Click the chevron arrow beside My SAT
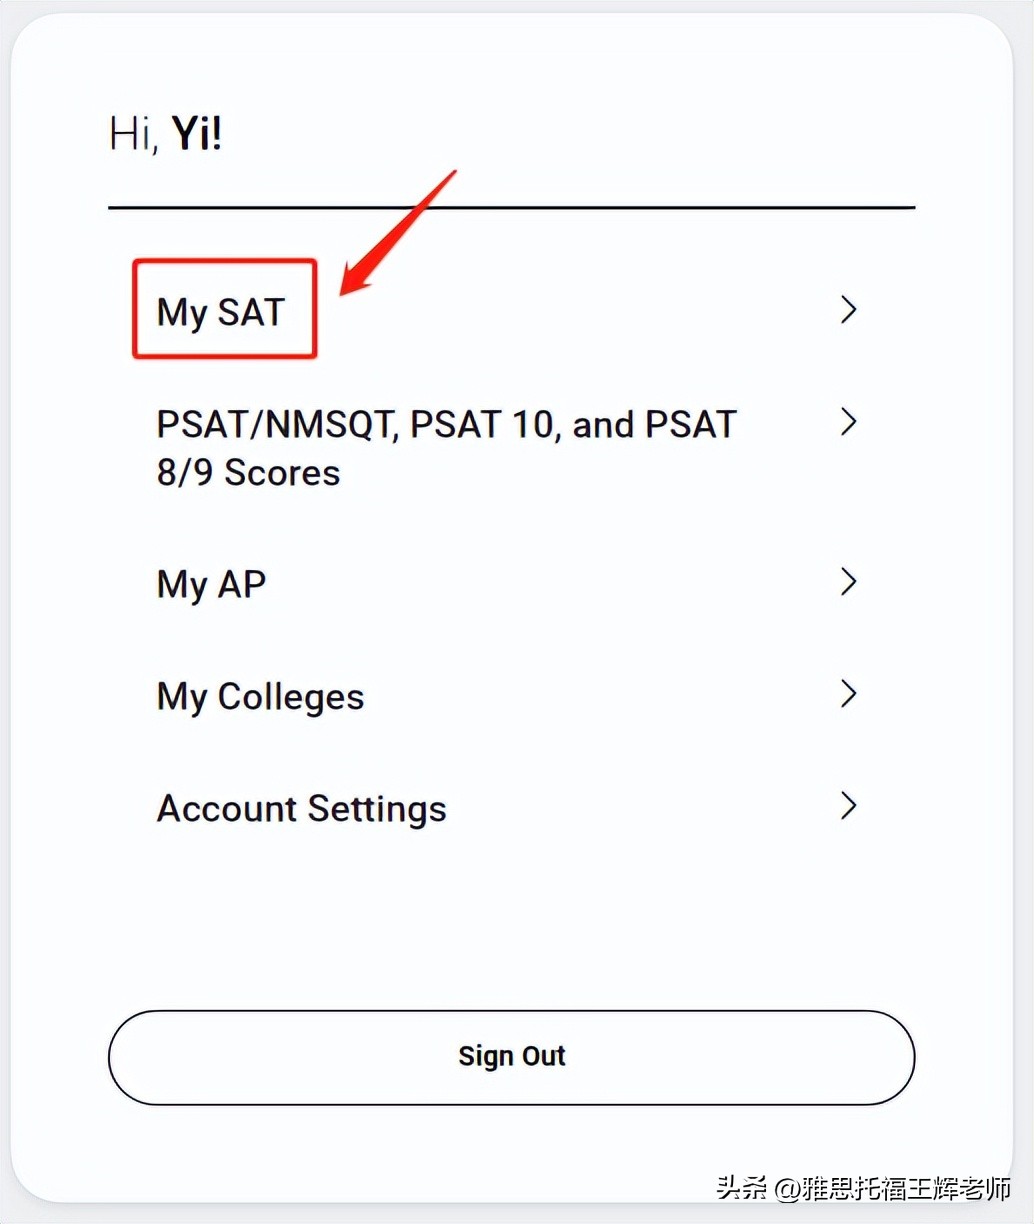The image size is (1034, 1224). tap(848, 310)
